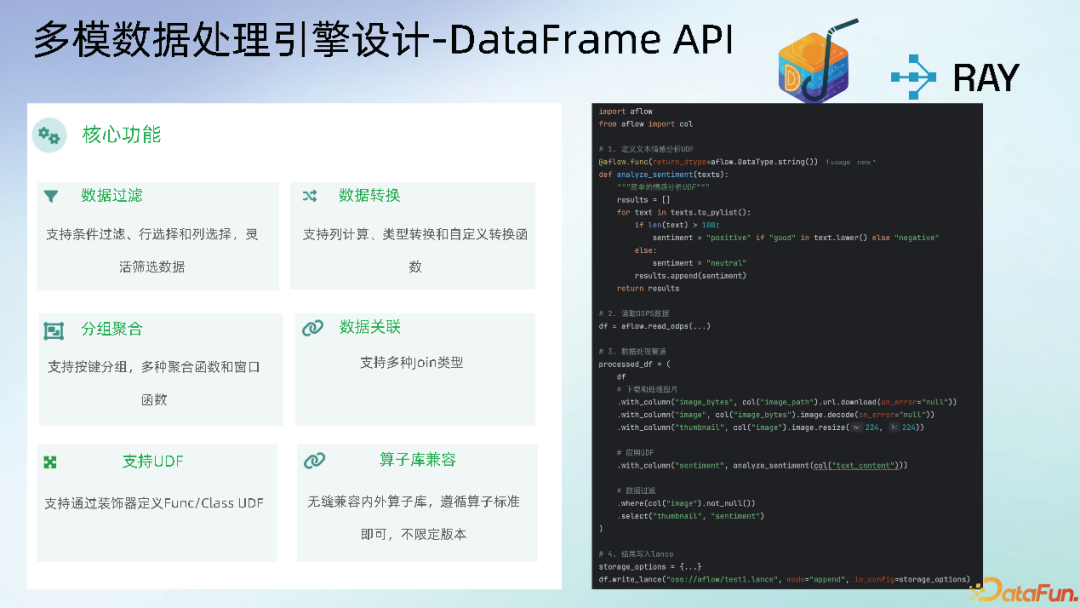Click the crossing arrows icon for 数据转换
The height and width of the screenshot is (608, 1080).
(x=310, y=196)
